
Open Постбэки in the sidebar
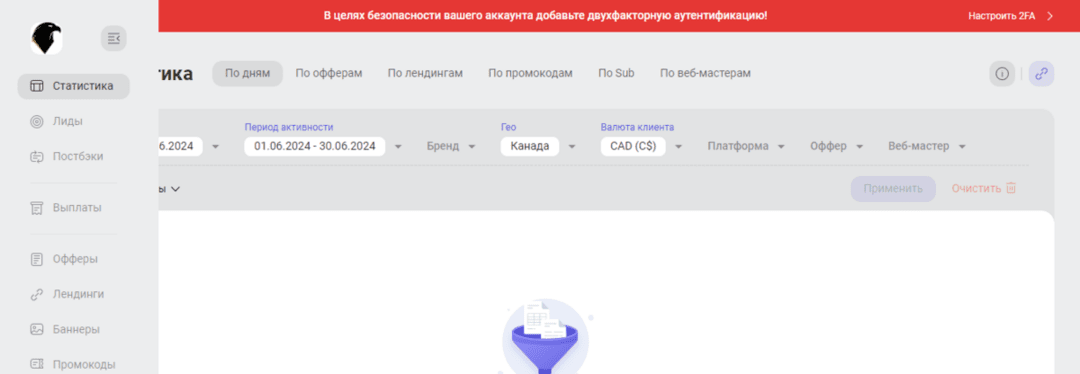click(x=78, y=156)
